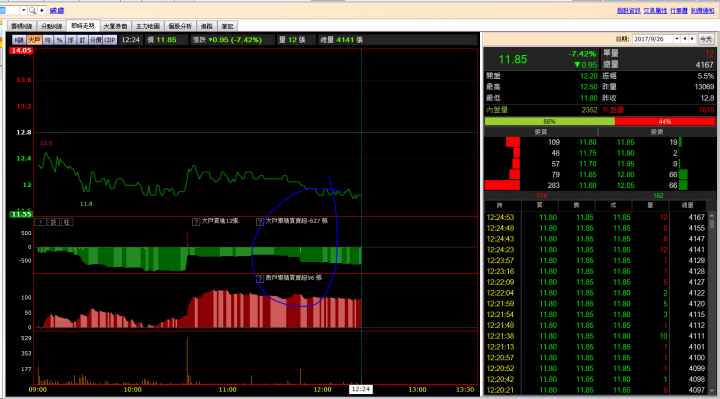
Task: Open the 個股資訊 link
Action: (629, 11)
